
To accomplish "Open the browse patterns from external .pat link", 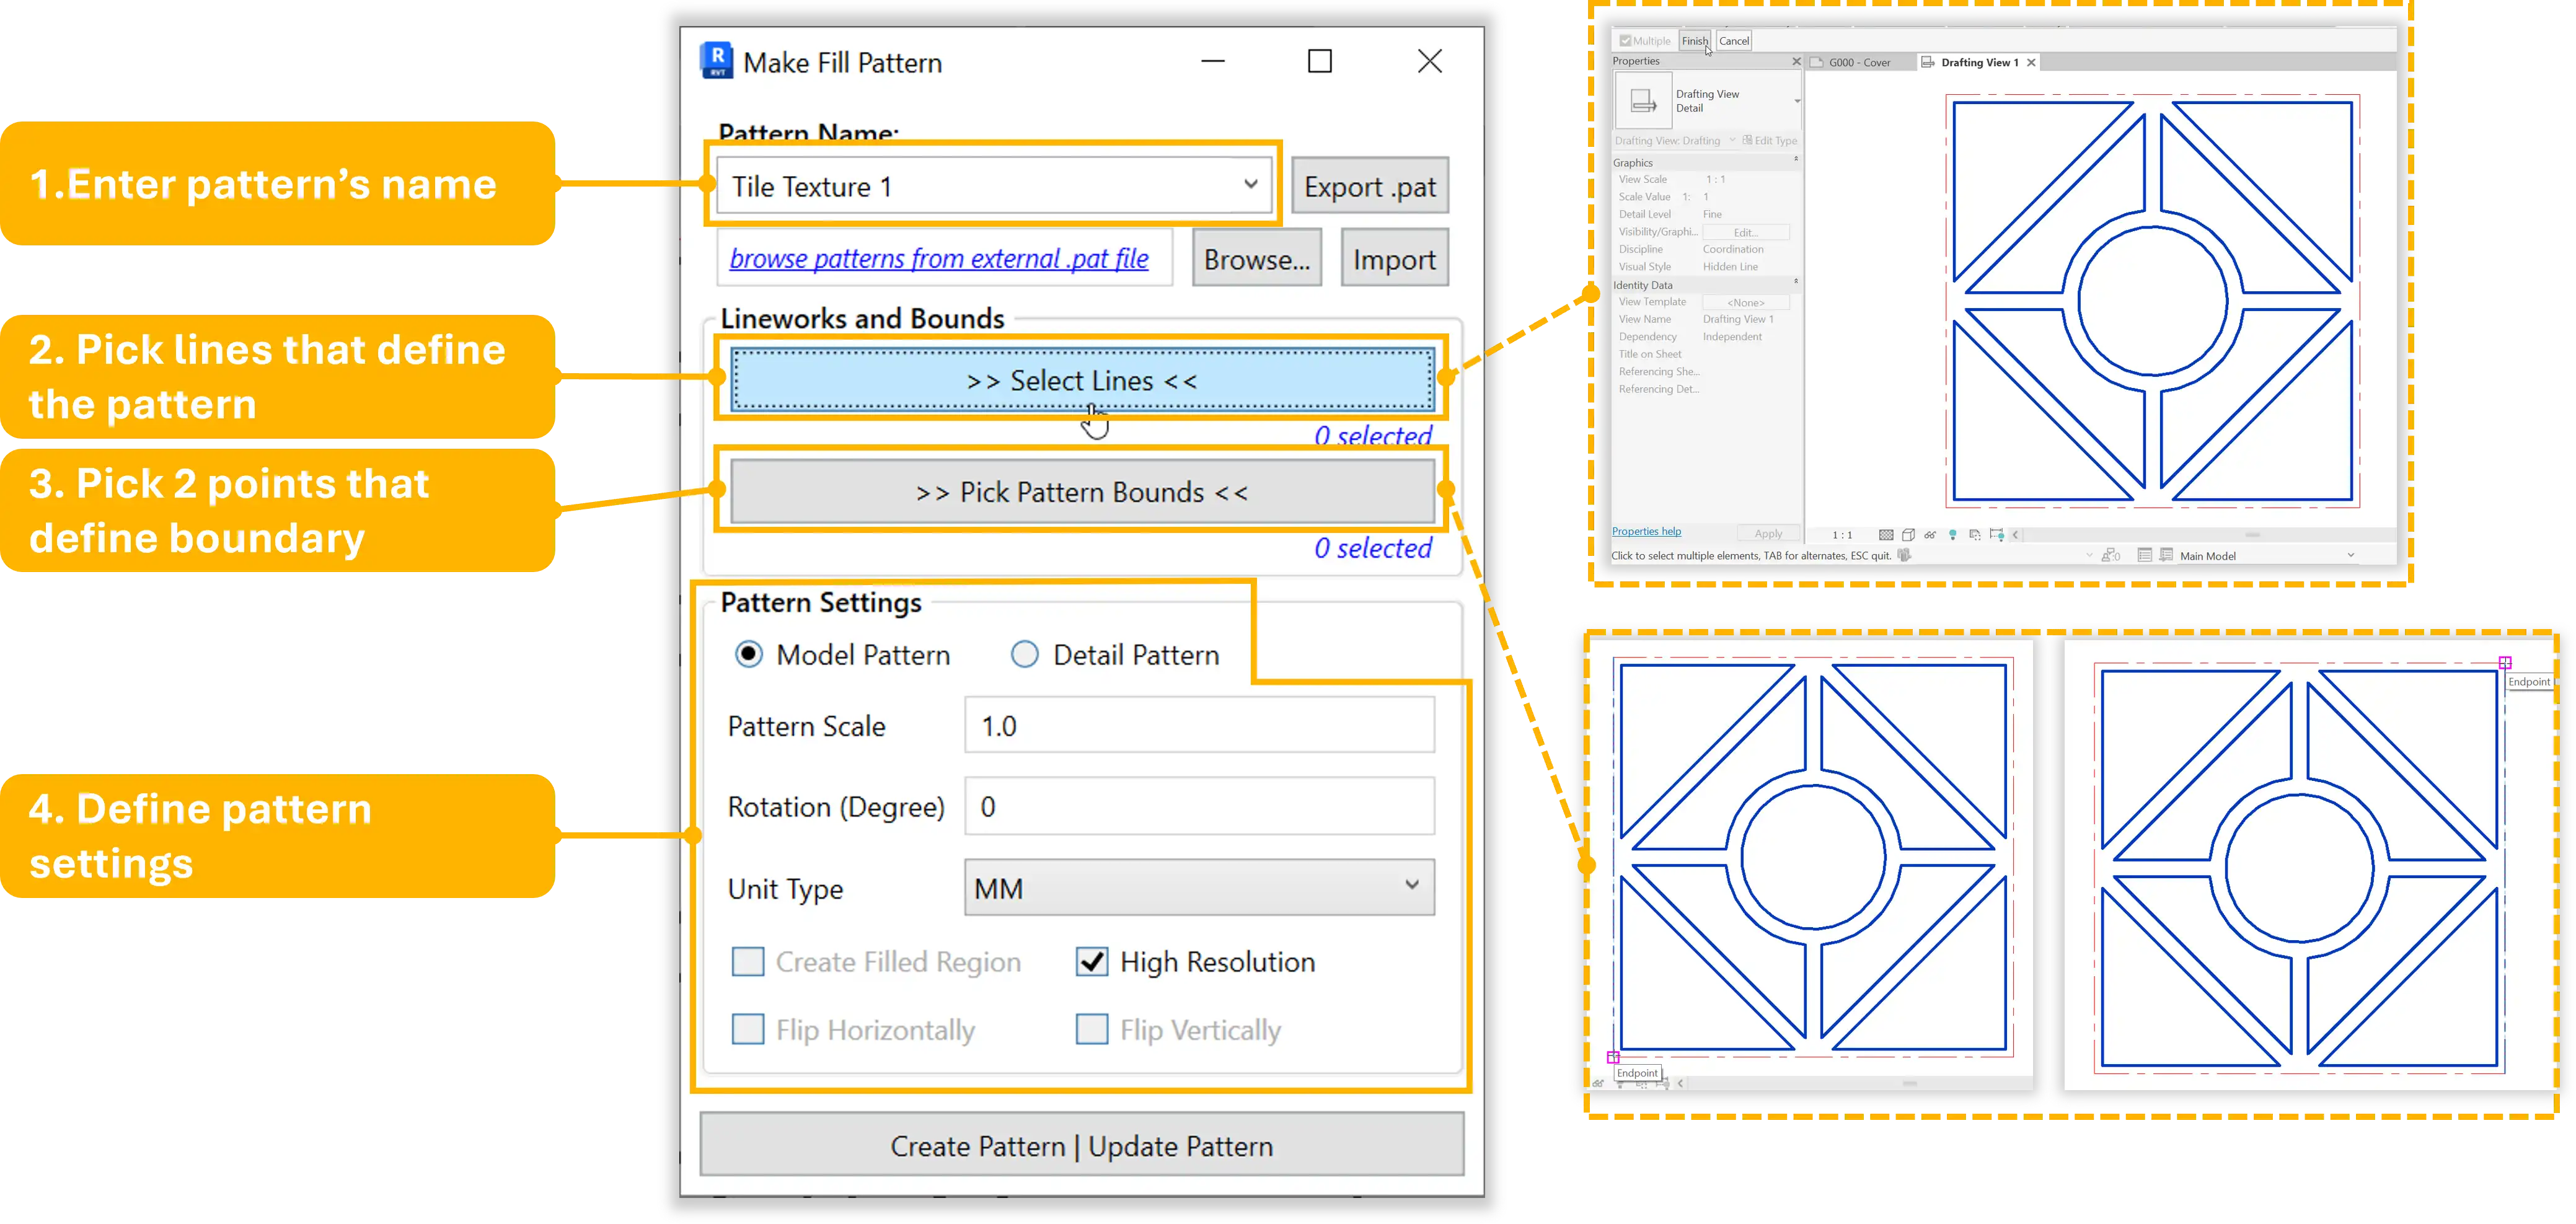I will (938, 259).
